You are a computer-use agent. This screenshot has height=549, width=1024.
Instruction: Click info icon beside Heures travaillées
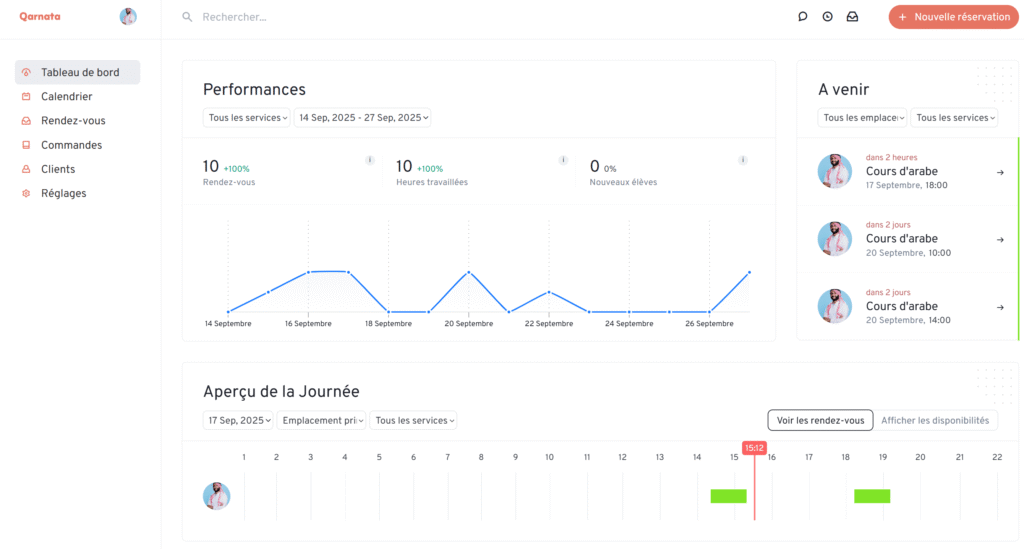tap(563, 160)
